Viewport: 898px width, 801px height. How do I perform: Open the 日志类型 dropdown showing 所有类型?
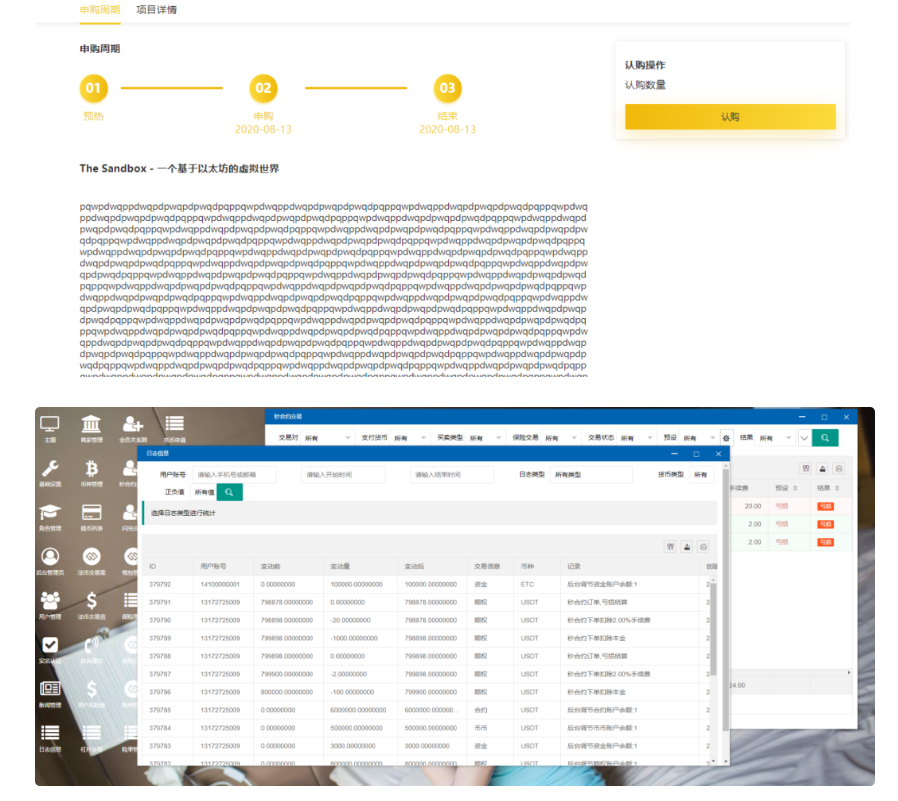tap(591, 475)
